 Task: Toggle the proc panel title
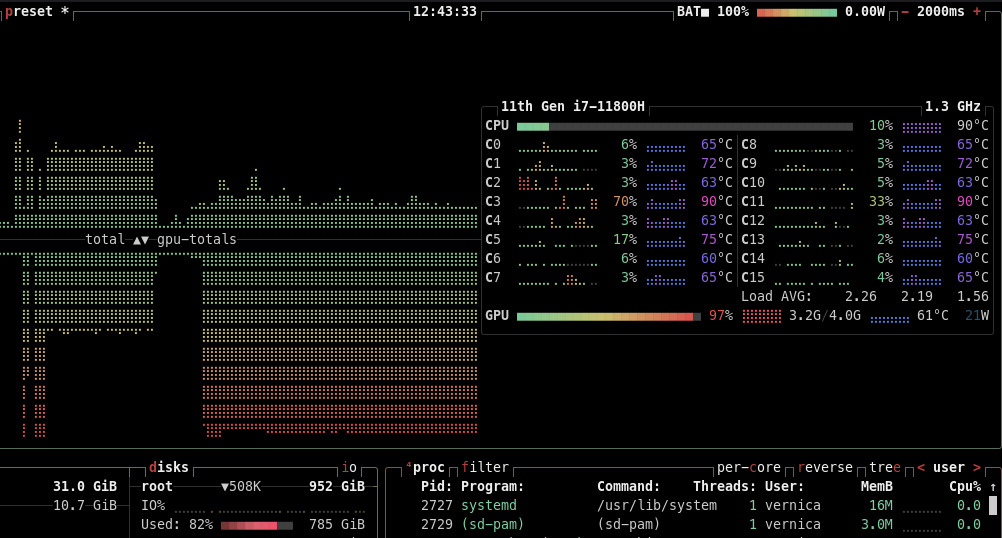pos(428,468)
